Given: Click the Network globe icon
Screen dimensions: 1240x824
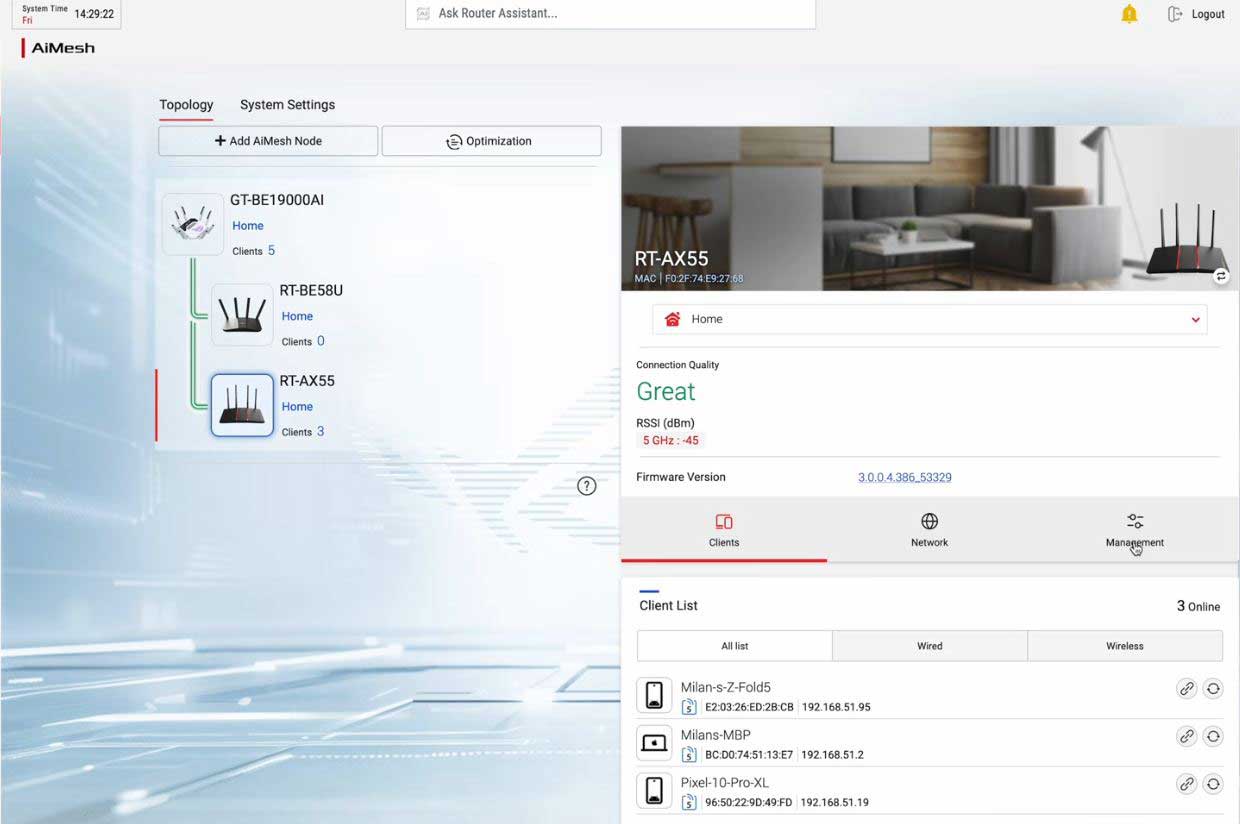Looking at the screenshot, I should [929, 521].
